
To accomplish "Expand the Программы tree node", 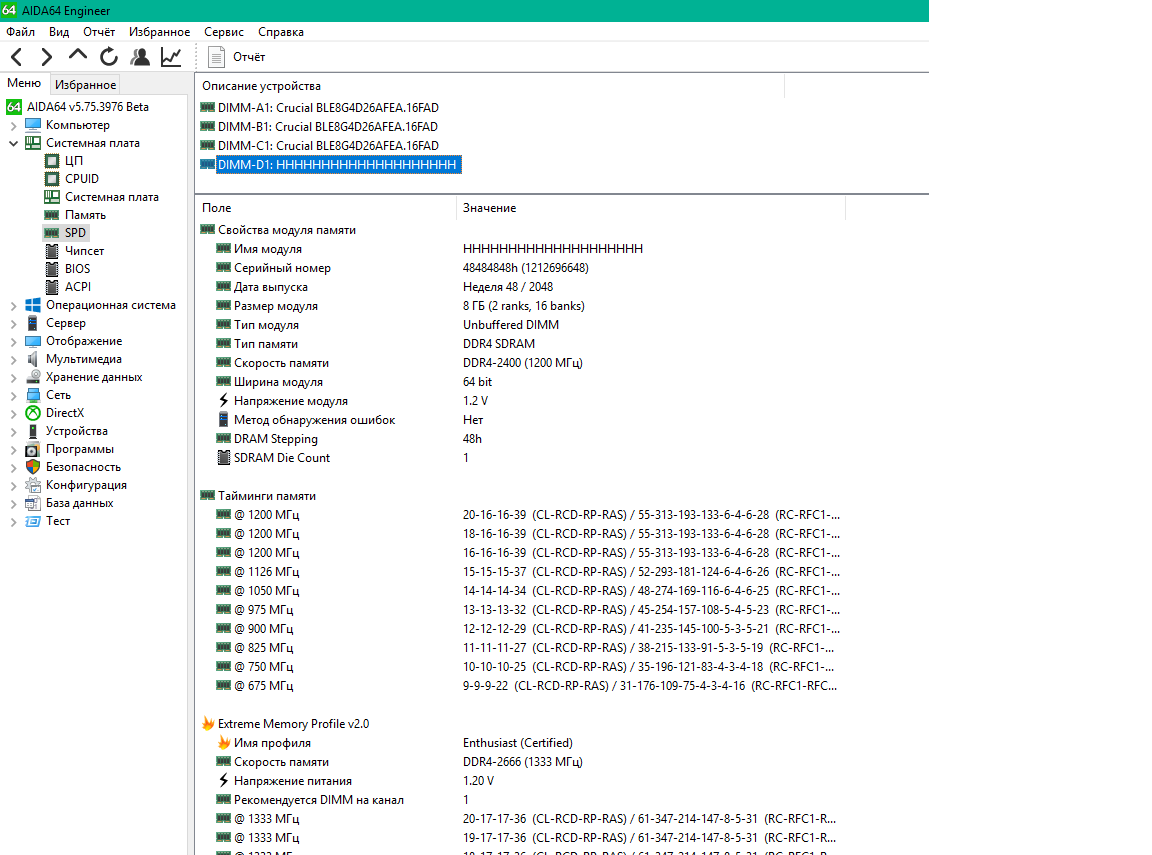I will 13,450.
